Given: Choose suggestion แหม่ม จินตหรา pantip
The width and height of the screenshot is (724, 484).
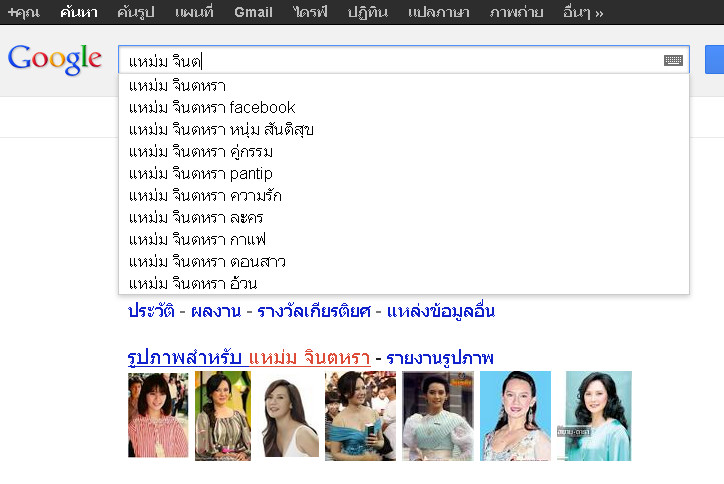Looking at the screenshot, I should (x=404, y=174).
